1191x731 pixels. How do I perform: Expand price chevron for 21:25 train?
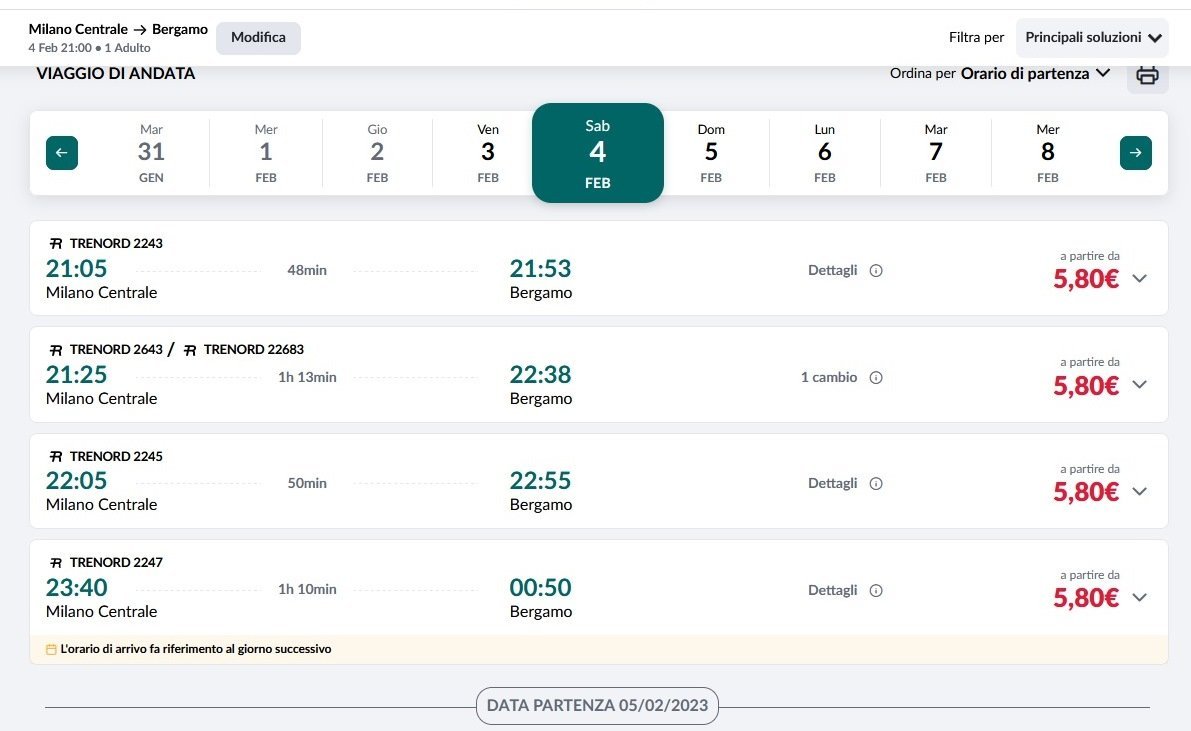pyautogui.click(x=1139, y=385)
